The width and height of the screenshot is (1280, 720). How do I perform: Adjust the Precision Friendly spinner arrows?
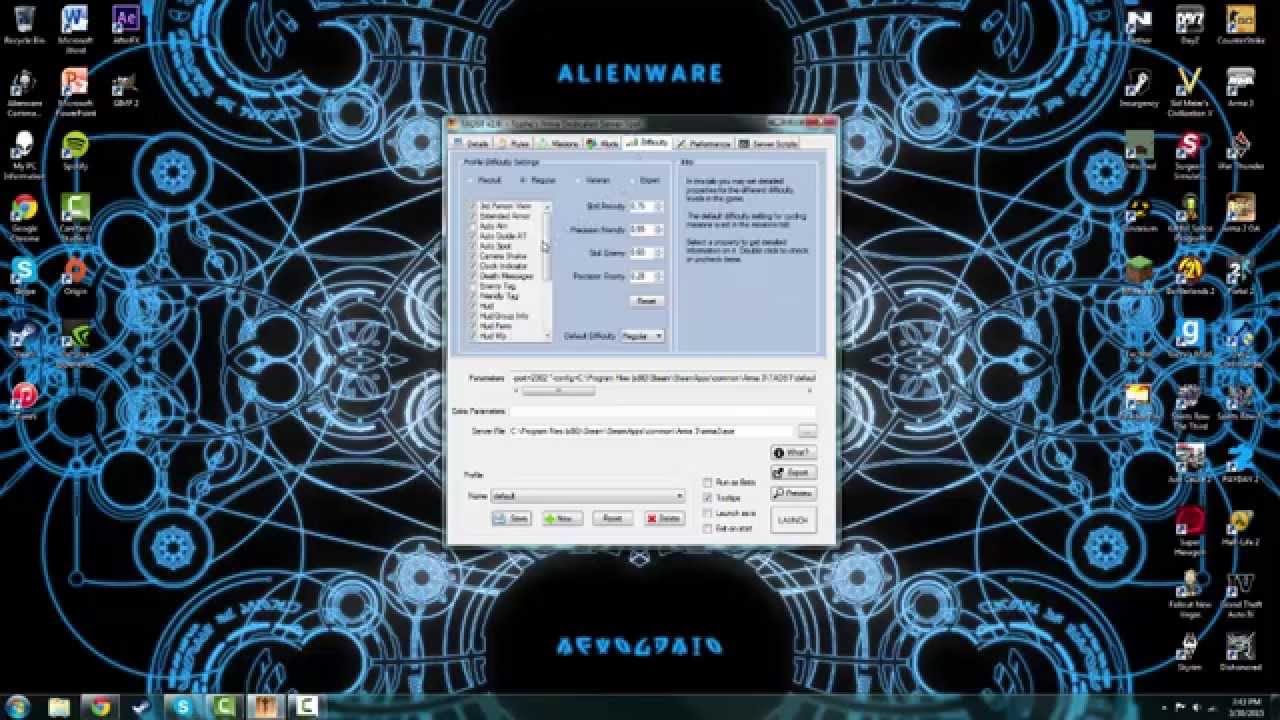tap(659, 229)
